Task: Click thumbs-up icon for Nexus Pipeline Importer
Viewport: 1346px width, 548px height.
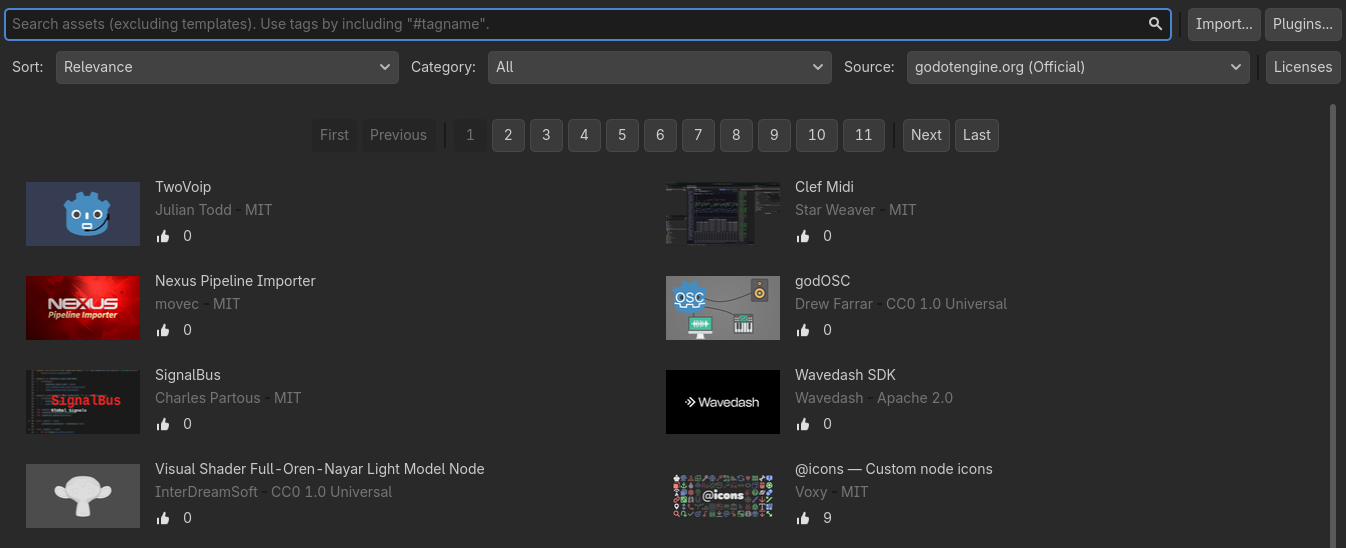Action: tap(163, 331)
